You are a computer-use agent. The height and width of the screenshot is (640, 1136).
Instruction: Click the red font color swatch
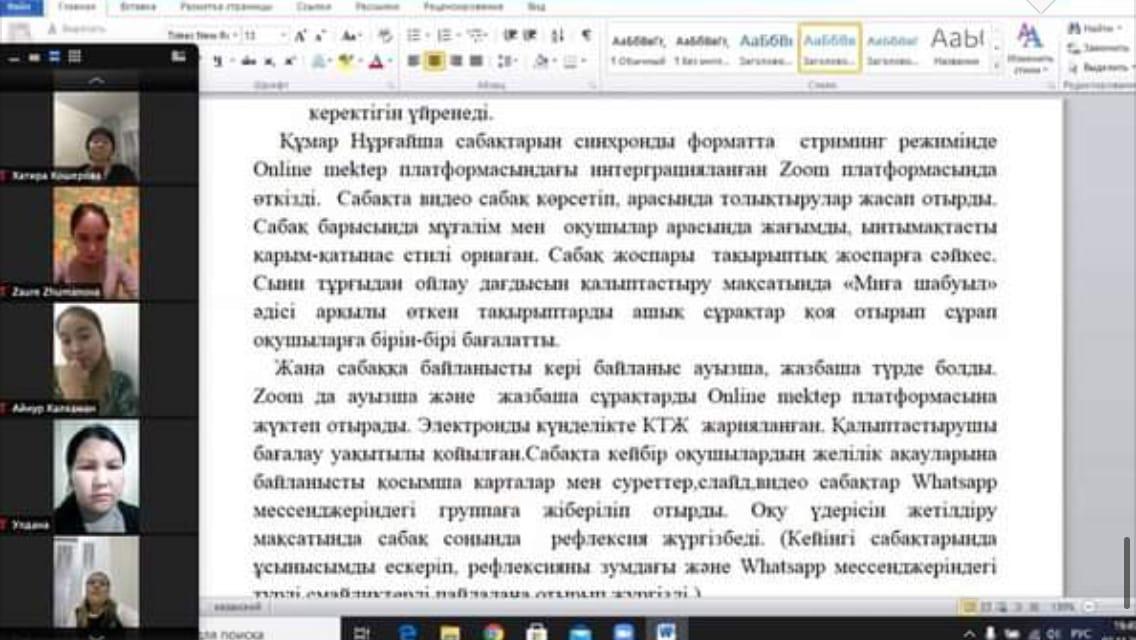tap(375, 62)
